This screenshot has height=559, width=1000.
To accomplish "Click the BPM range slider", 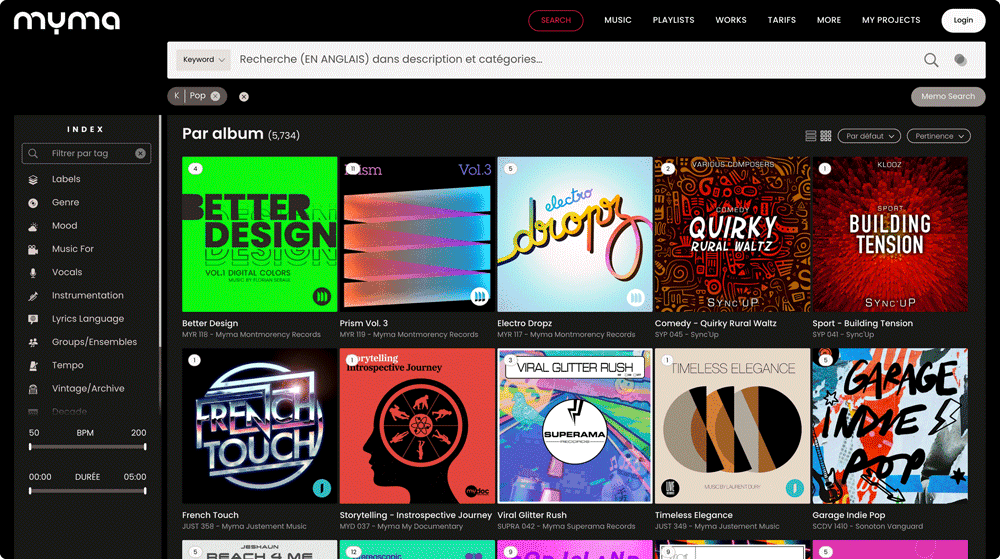I will pyautogui.click(x=88, y=447).
